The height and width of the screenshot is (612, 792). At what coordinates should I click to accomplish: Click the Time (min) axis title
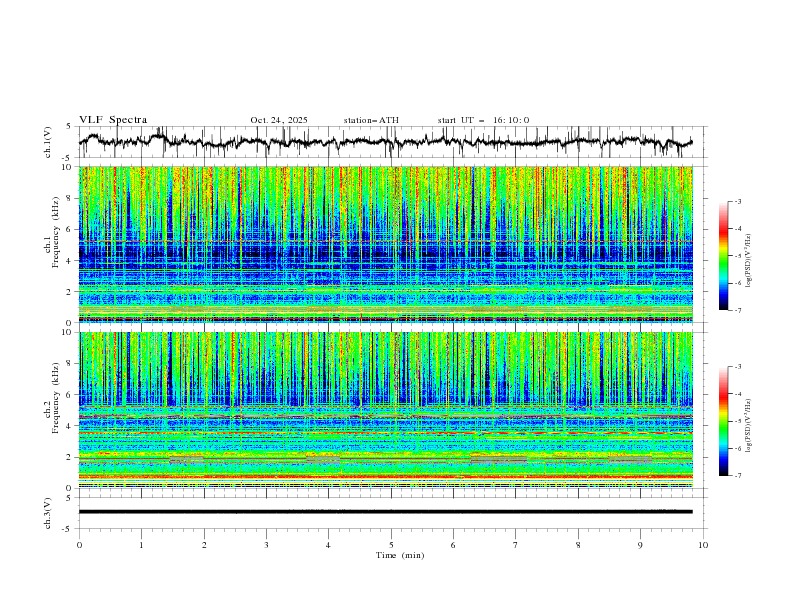[x=400, y=555]
